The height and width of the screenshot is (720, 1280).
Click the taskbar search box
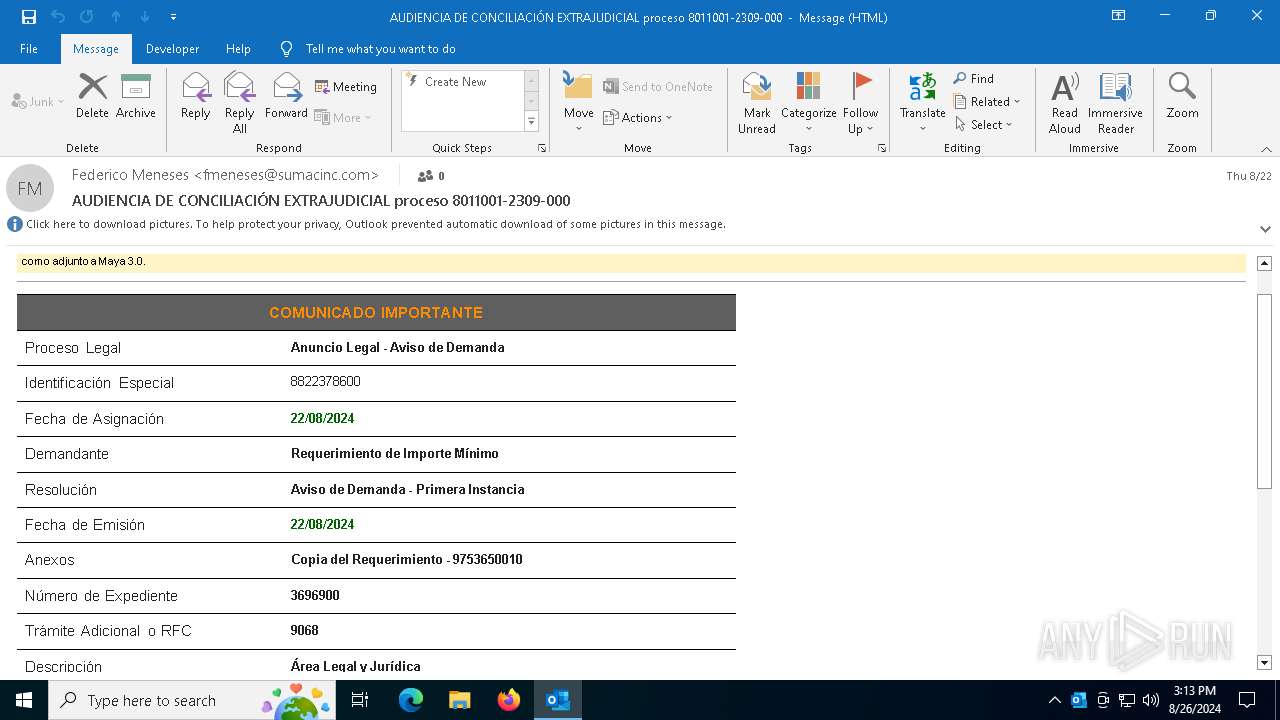[192, 700]
